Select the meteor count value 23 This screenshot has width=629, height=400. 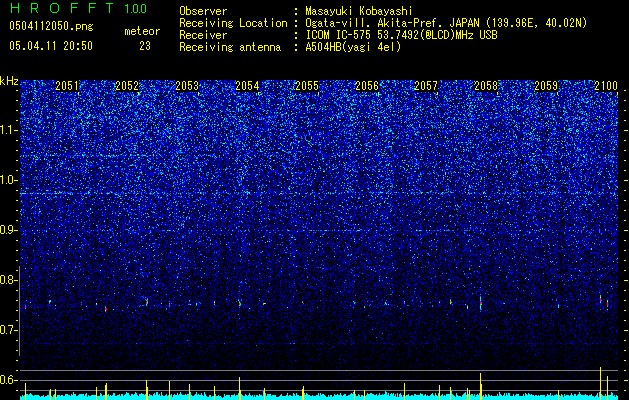point(145,46)
